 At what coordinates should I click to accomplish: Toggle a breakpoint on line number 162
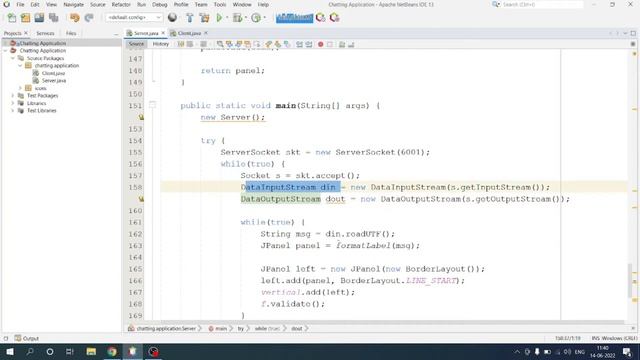pyautogui.click(x=135, y=234)
